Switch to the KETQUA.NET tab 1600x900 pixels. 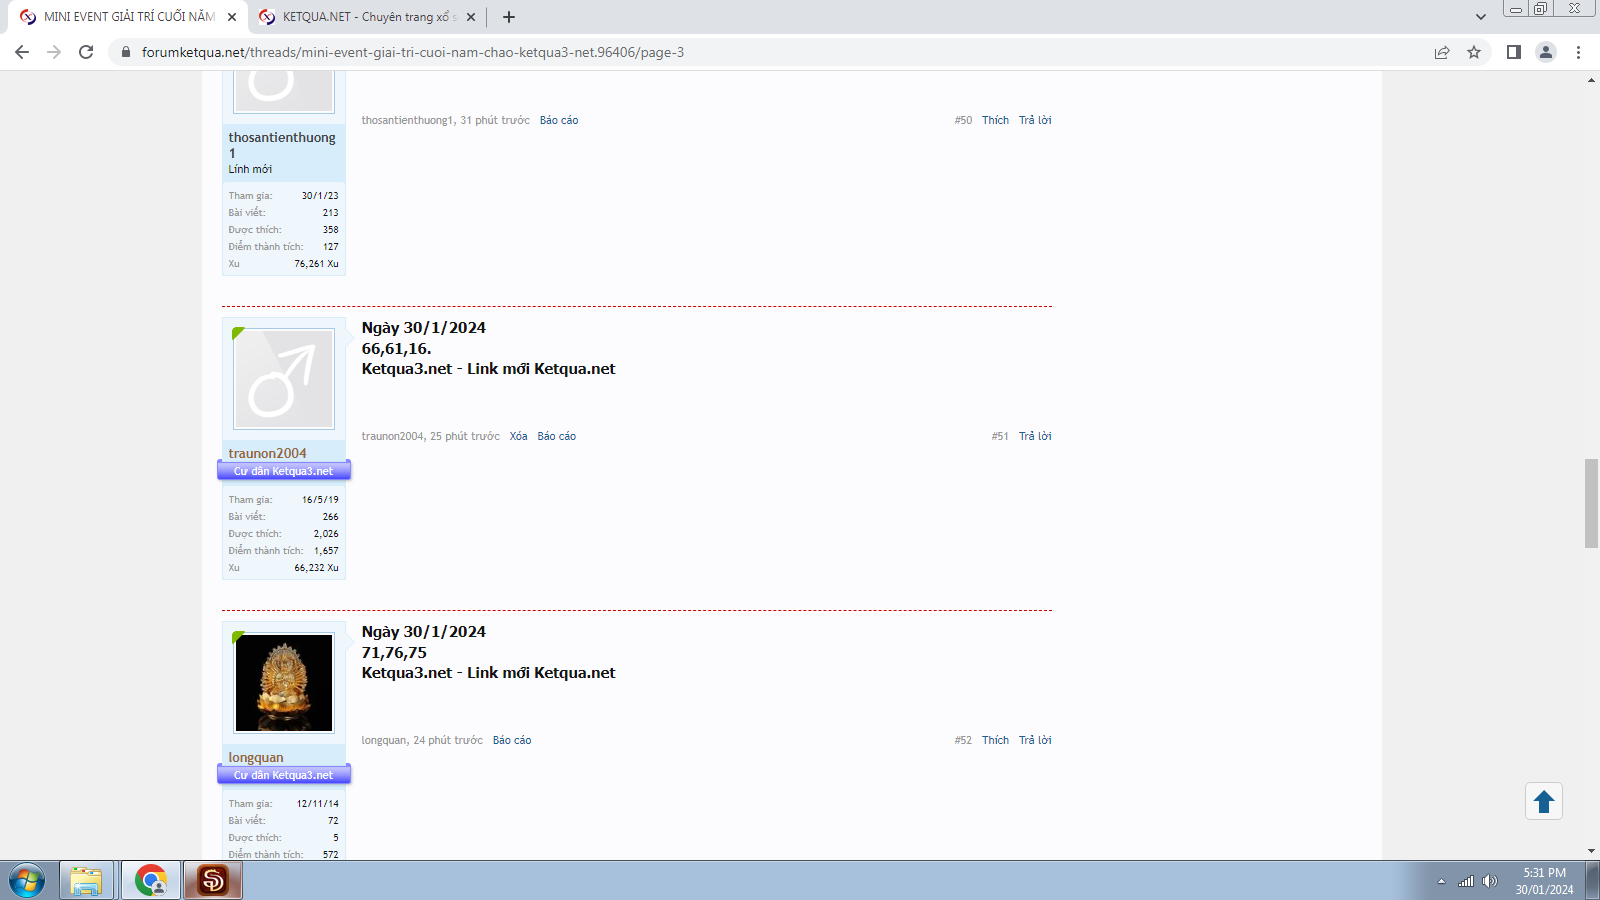[x=365, y=17]
